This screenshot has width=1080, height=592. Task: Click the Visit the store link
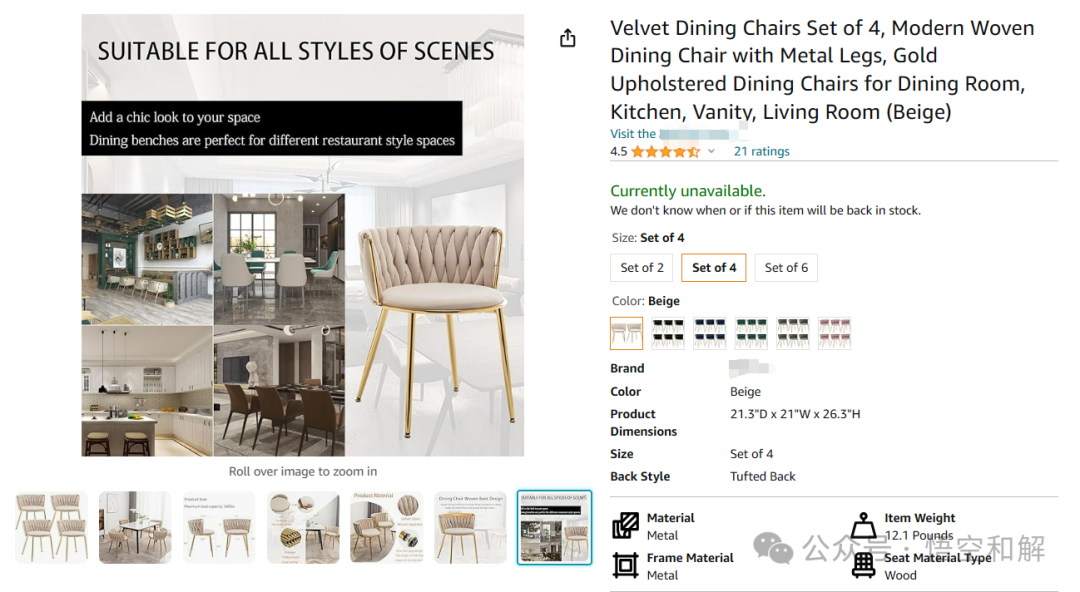pos(672,134)
